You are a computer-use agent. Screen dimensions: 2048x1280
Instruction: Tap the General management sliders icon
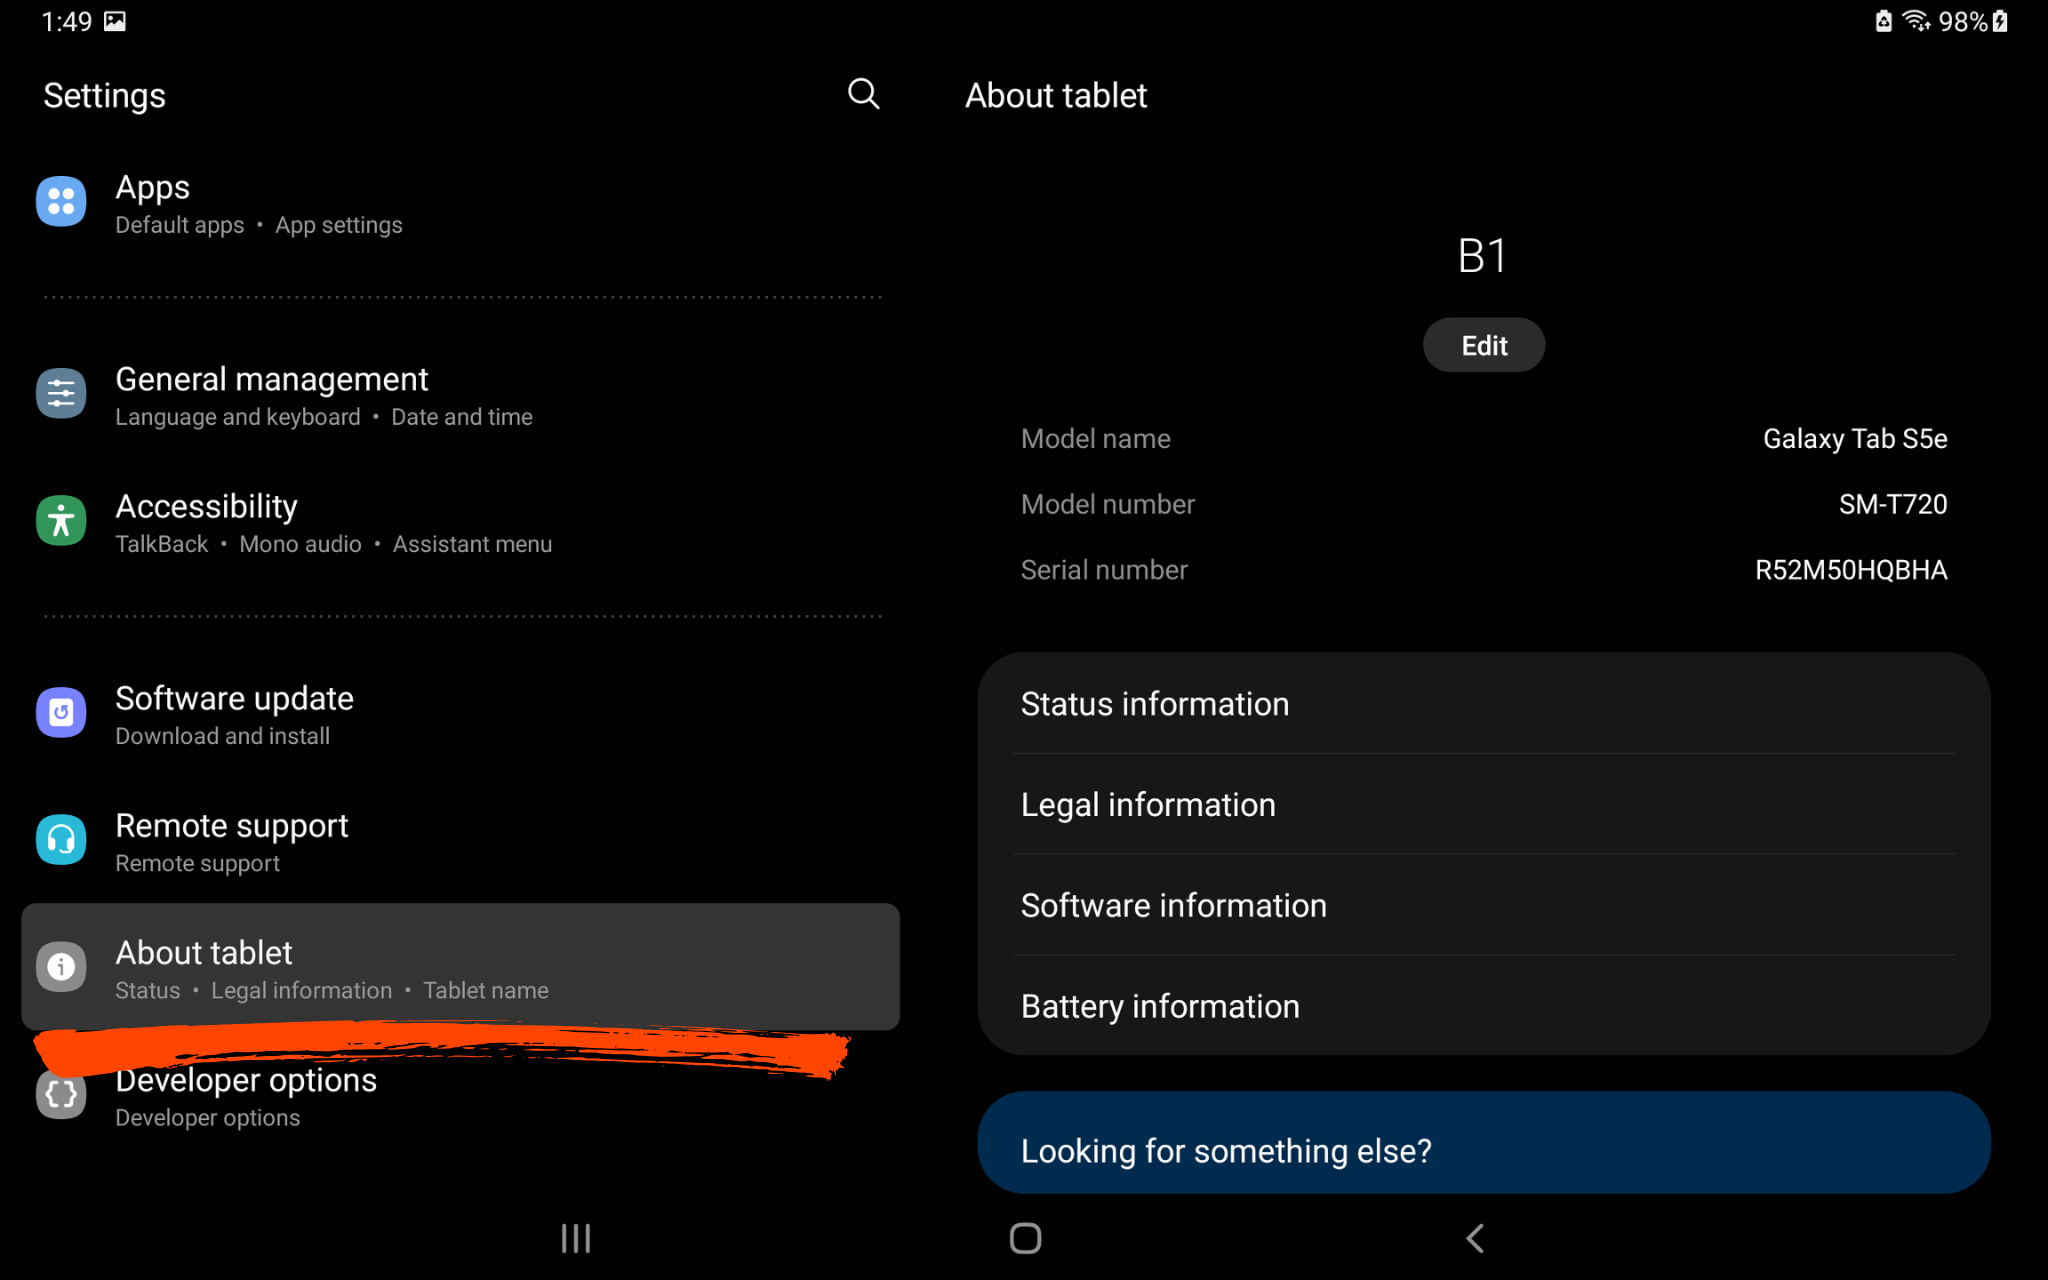(61, 394)
